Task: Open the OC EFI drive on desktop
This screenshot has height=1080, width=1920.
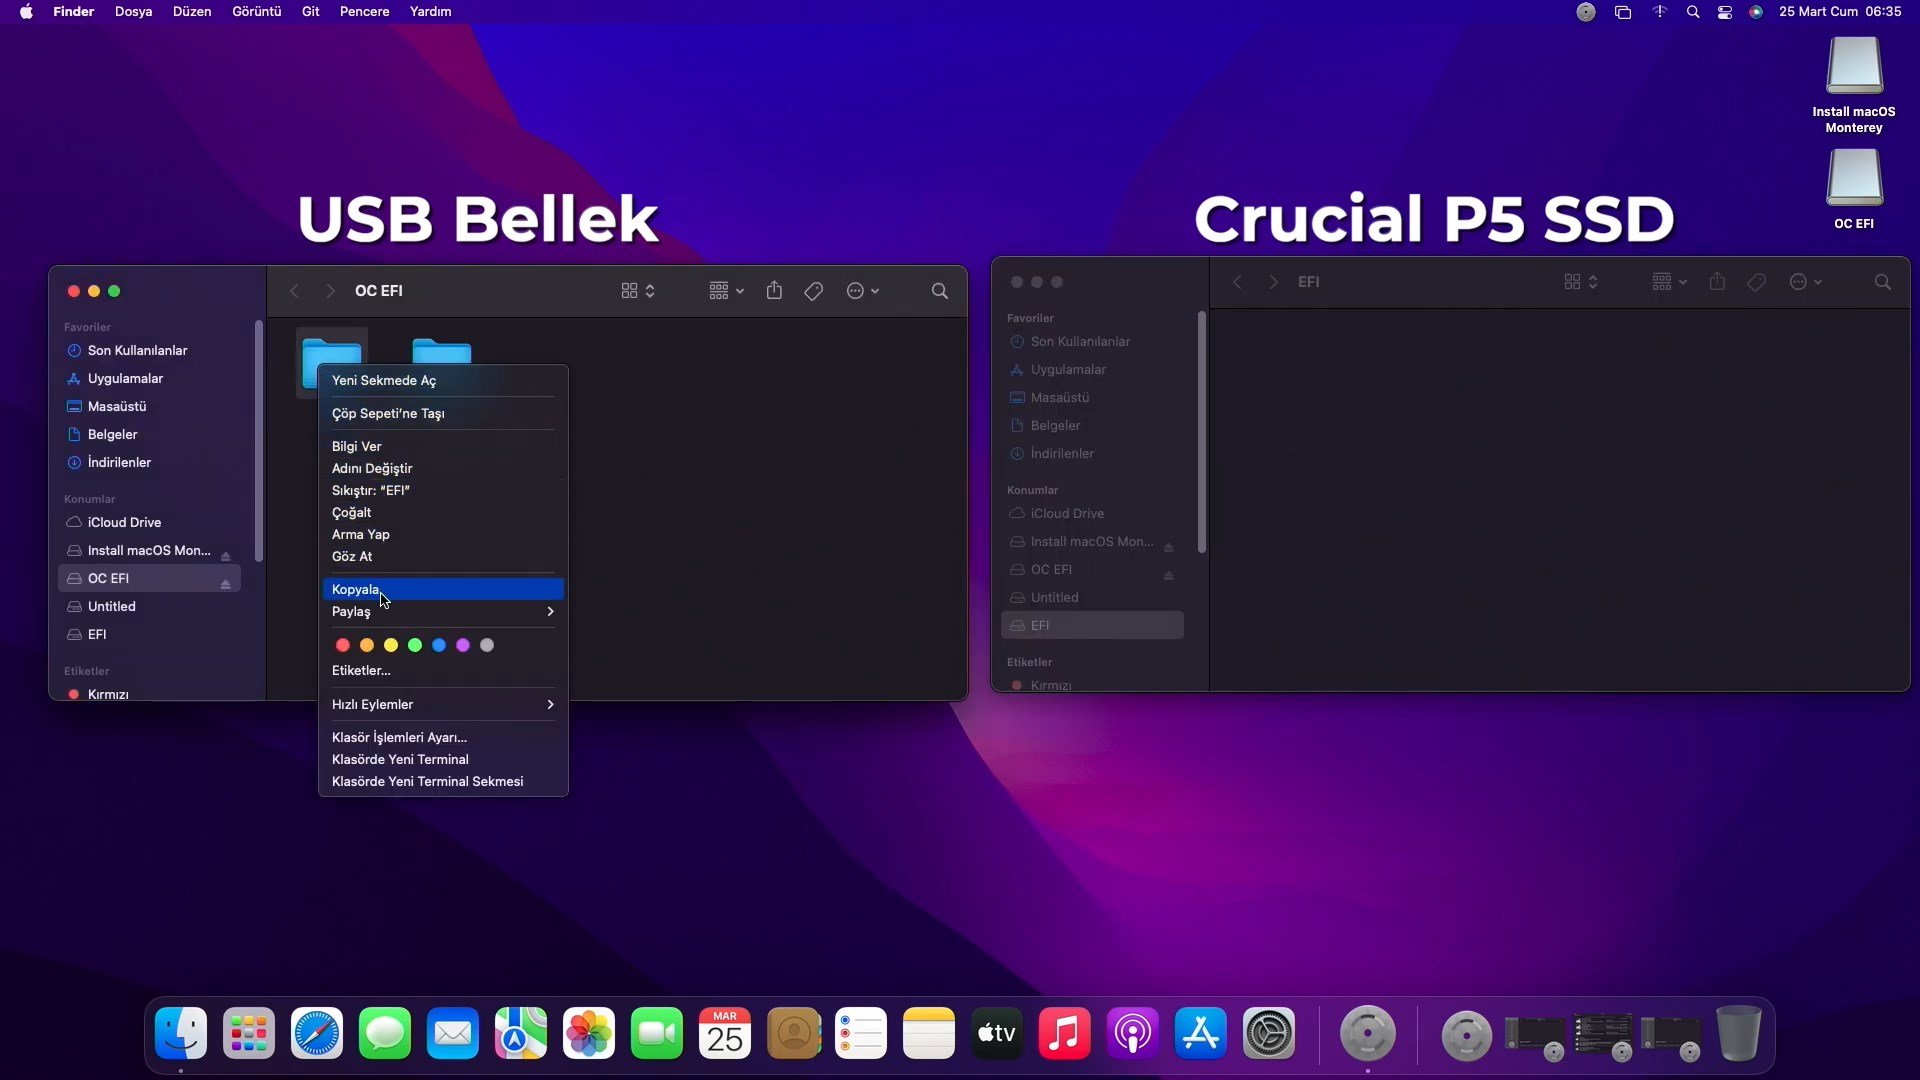Action: [x=1854, y=180]
